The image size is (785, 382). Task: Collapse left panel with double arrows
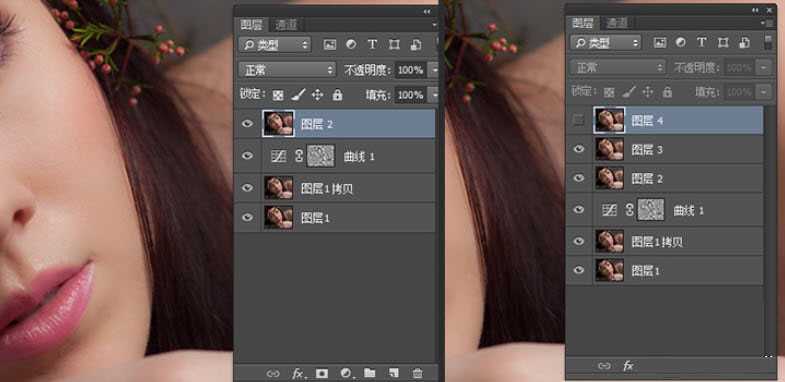click(x=427, y=11)
